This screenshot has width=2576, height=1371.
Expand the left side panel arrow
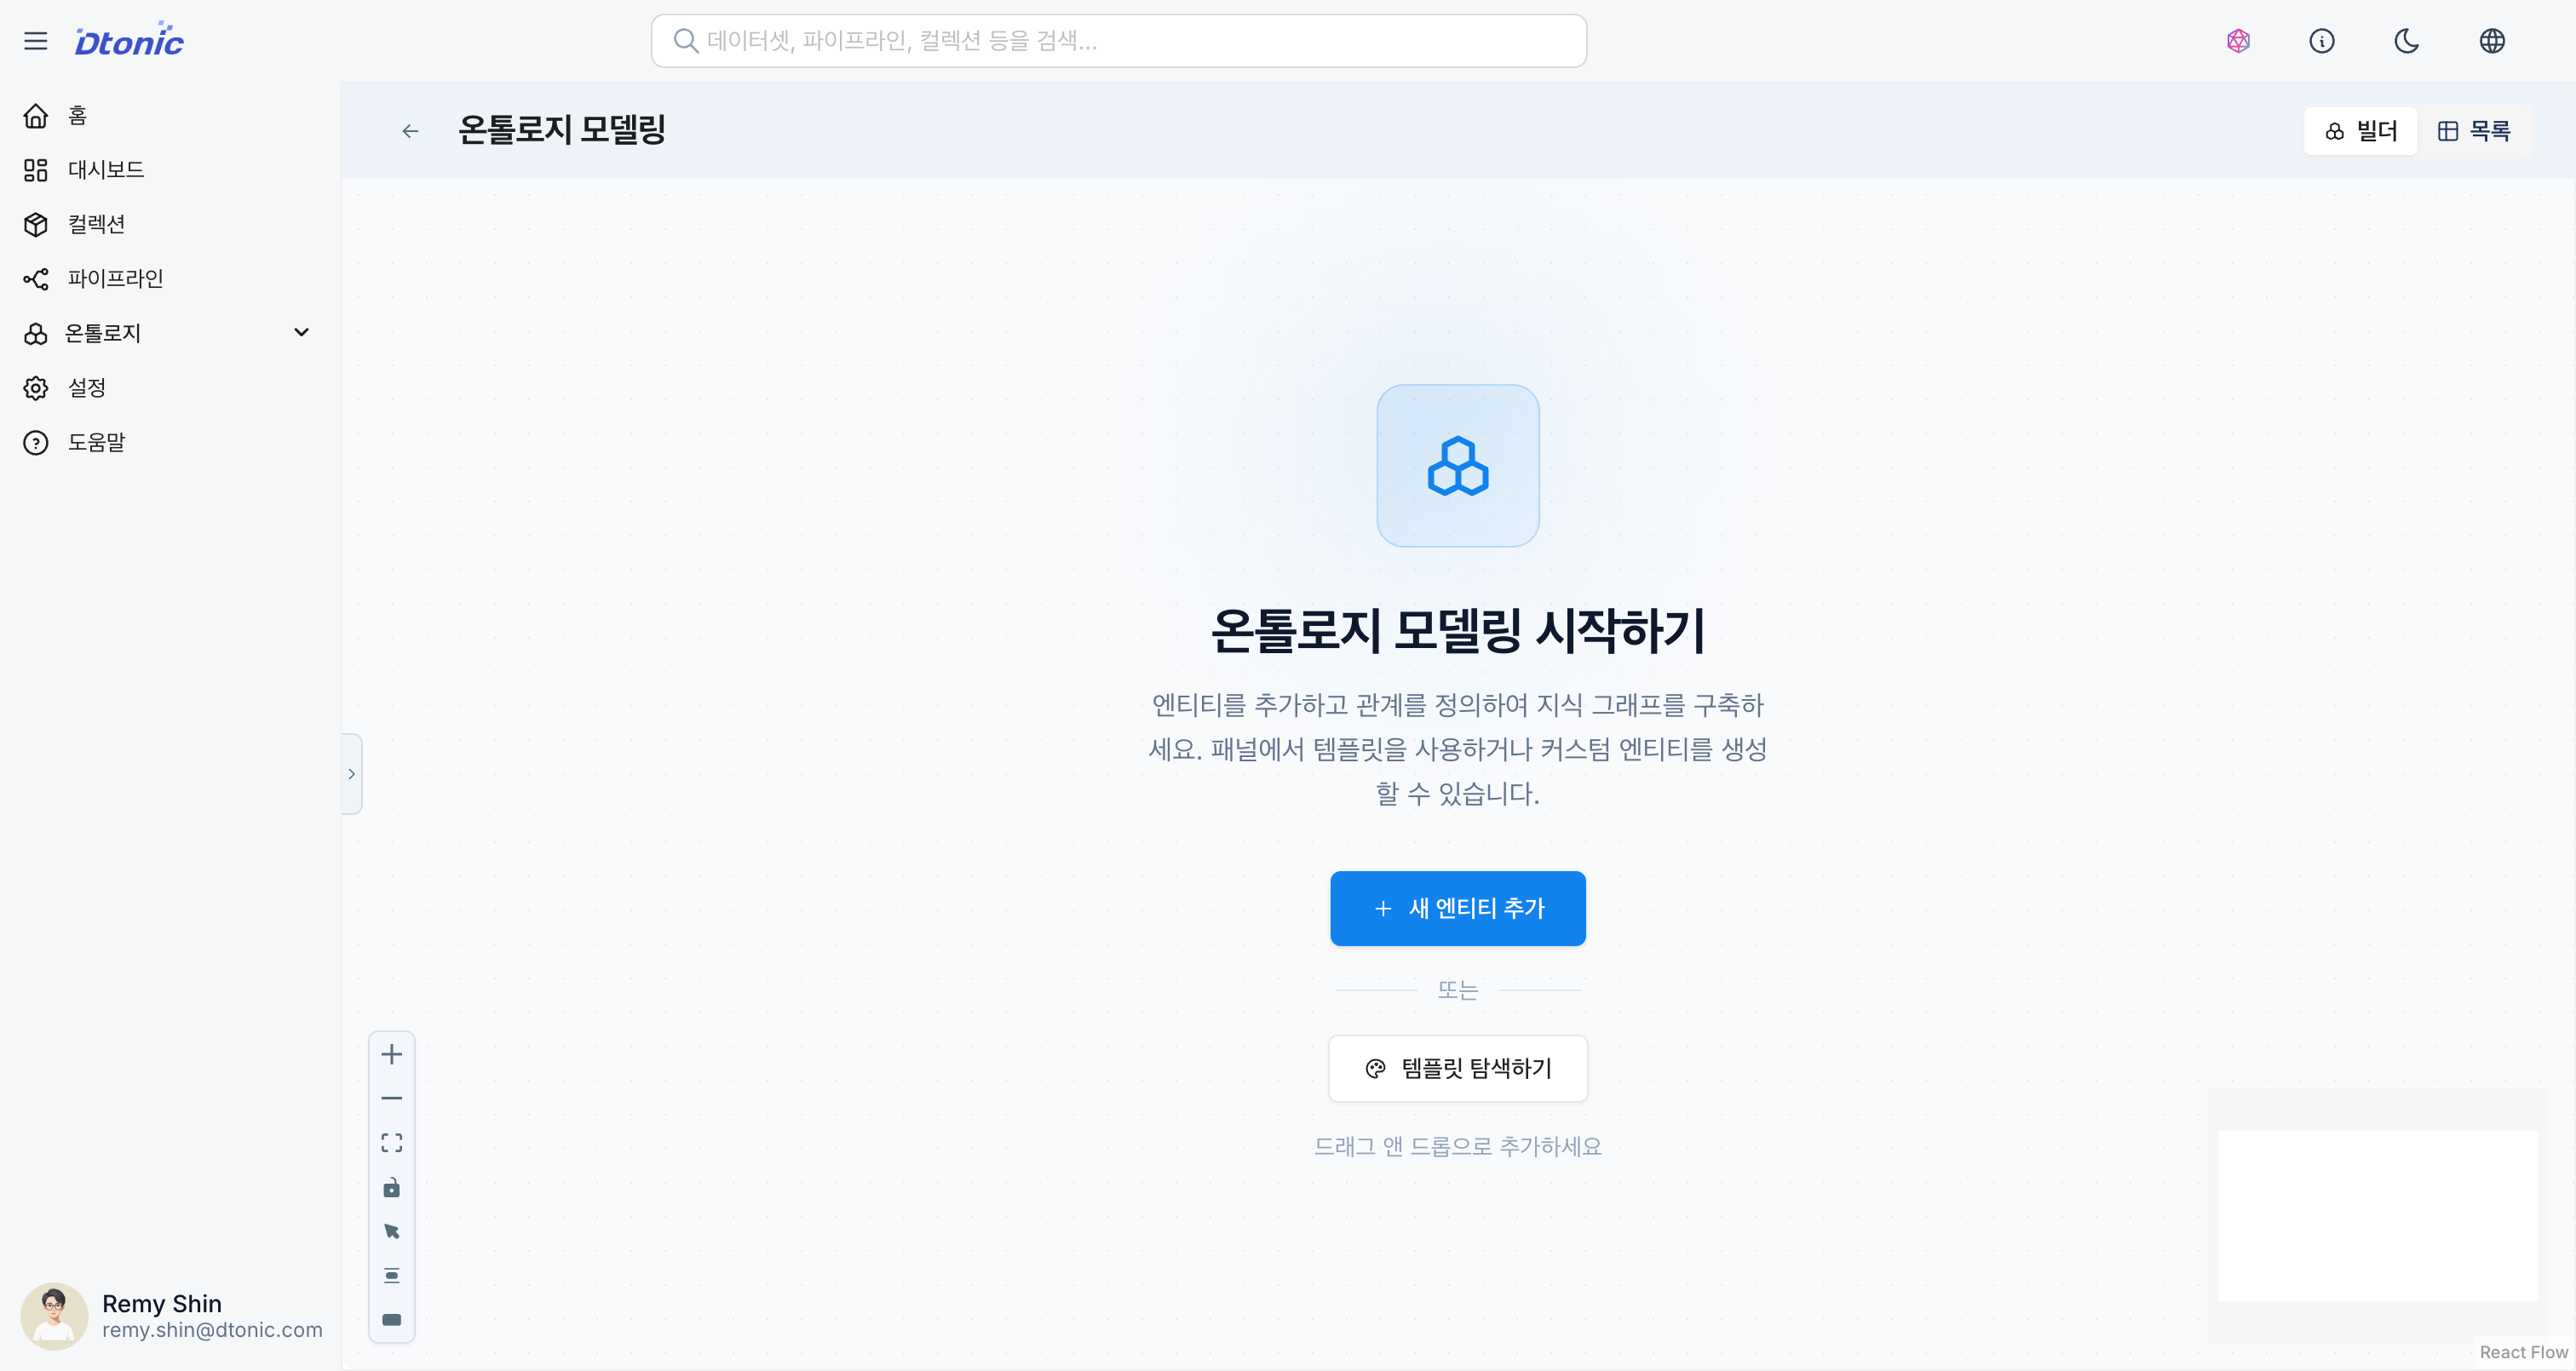click(x=352, y=773)
